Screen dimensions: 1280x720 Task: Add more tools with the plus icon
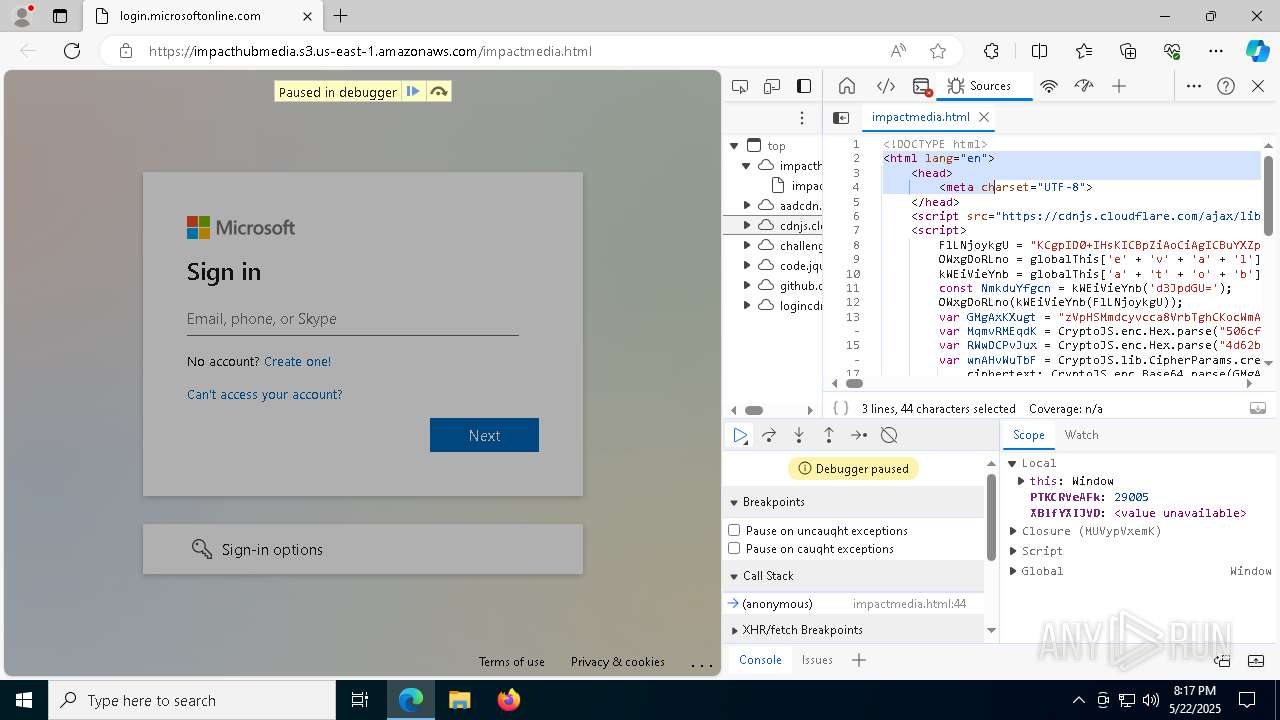[x=1119, y=86]
